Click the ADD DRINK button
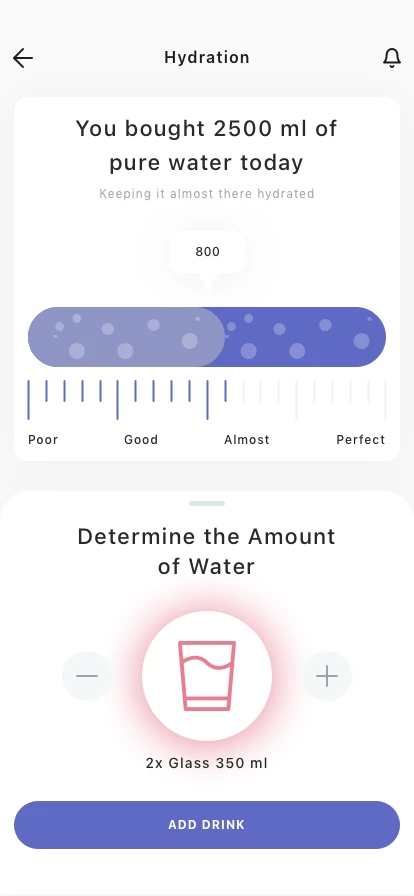This screenshot has width=414, height=896. [207, 825]
